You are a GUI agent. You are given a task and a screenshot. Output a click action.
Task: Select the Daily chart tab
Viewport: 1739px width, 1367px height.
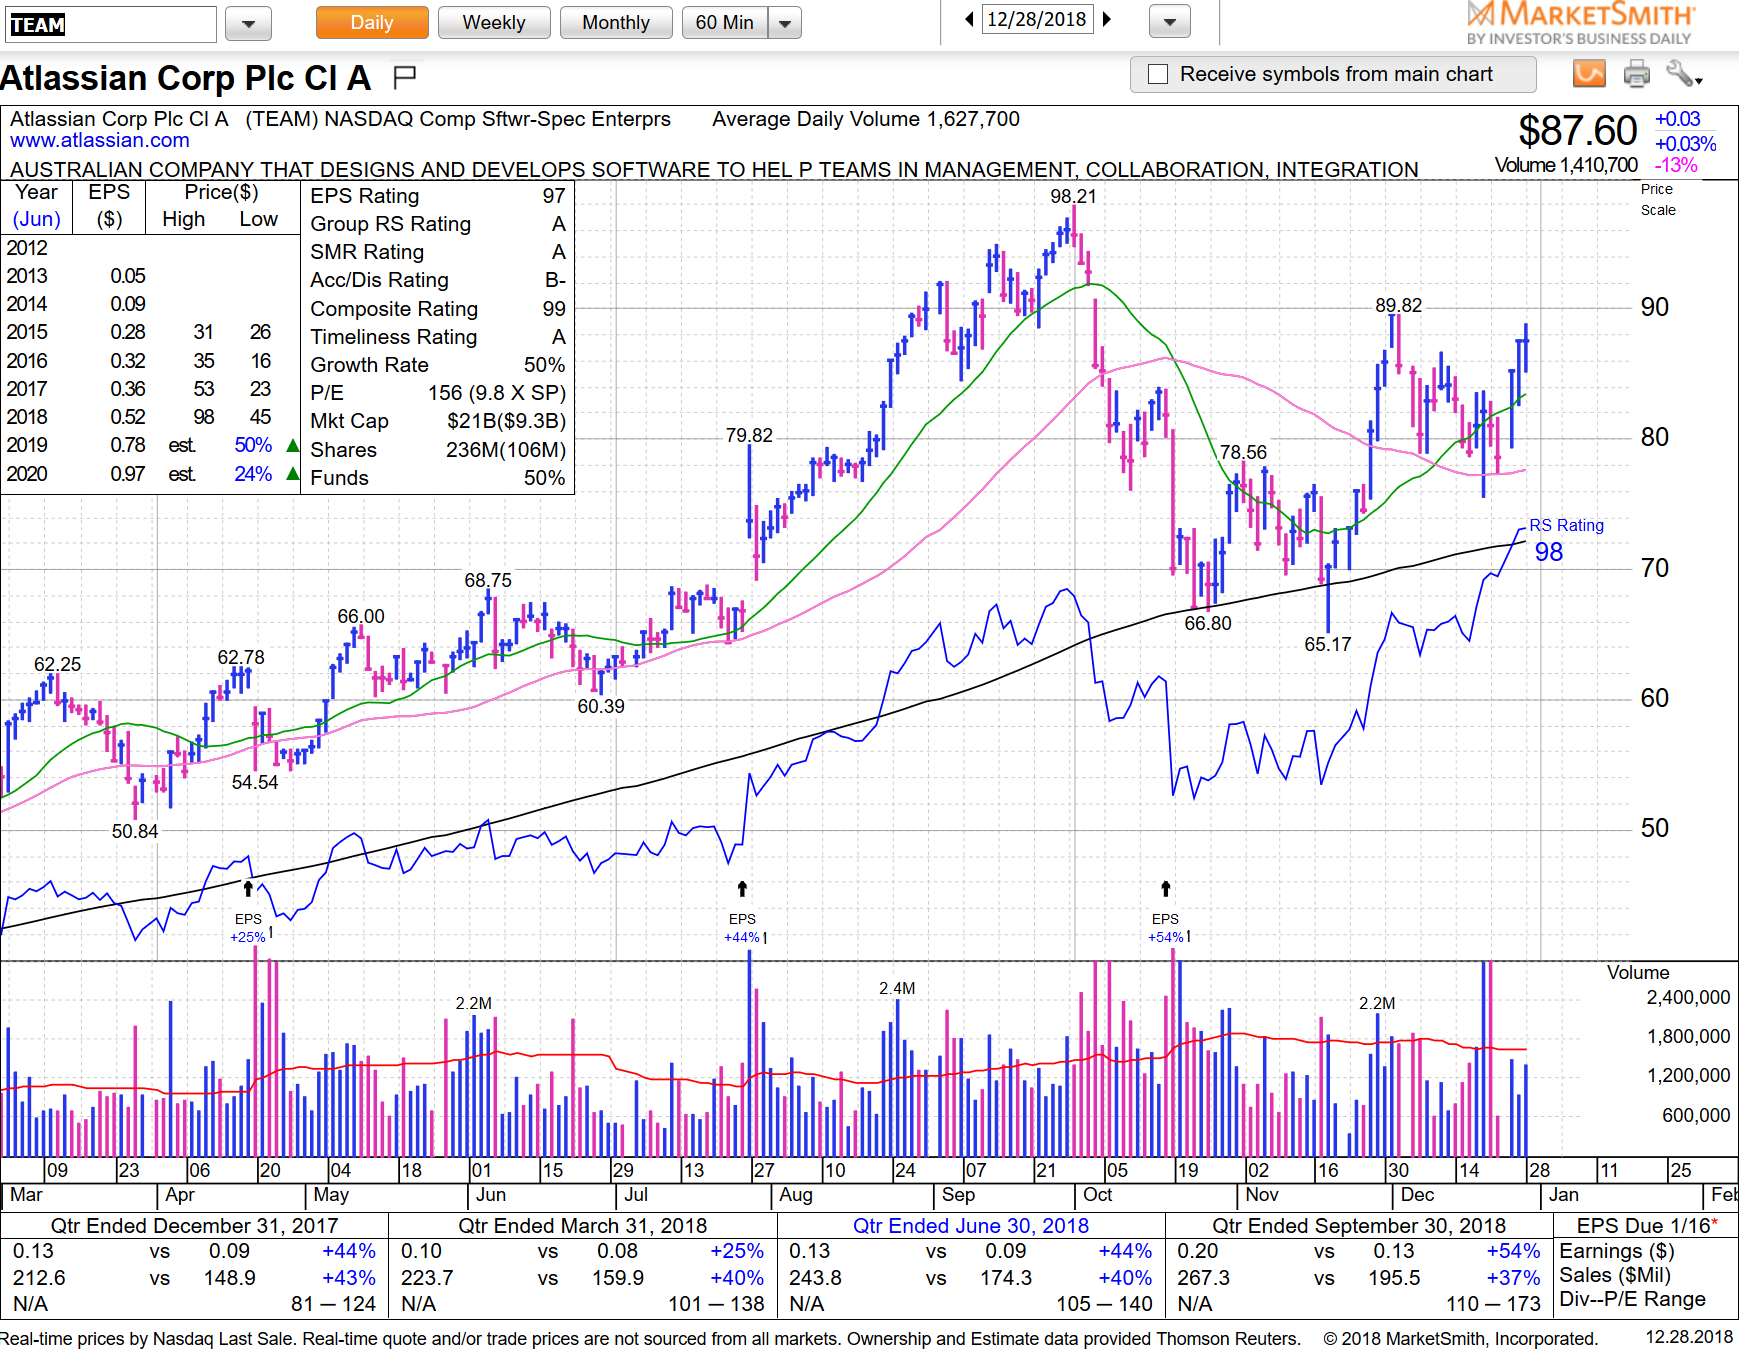(x=371, y=22)
